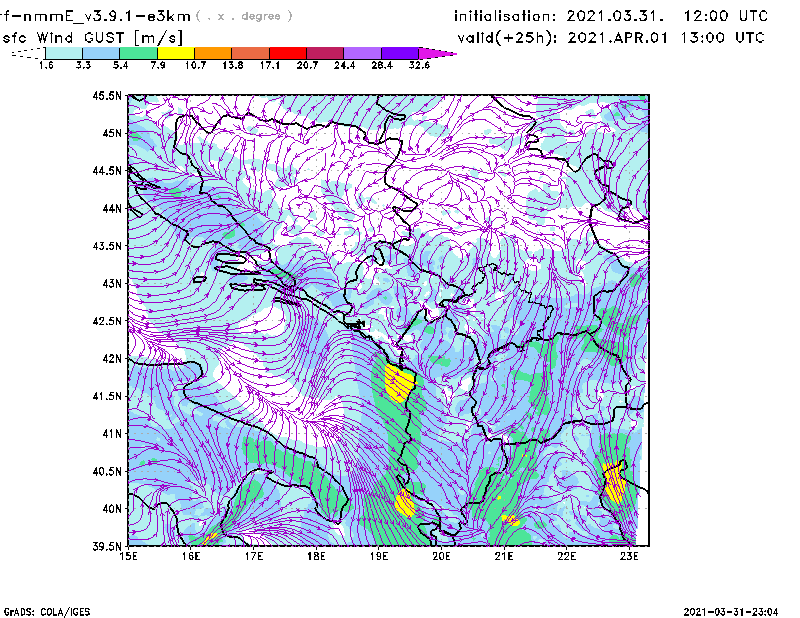Click the 40.5N latitude axis label
Image resolution: width=800 pixels, height=618 pixels.
pos(108,471)
